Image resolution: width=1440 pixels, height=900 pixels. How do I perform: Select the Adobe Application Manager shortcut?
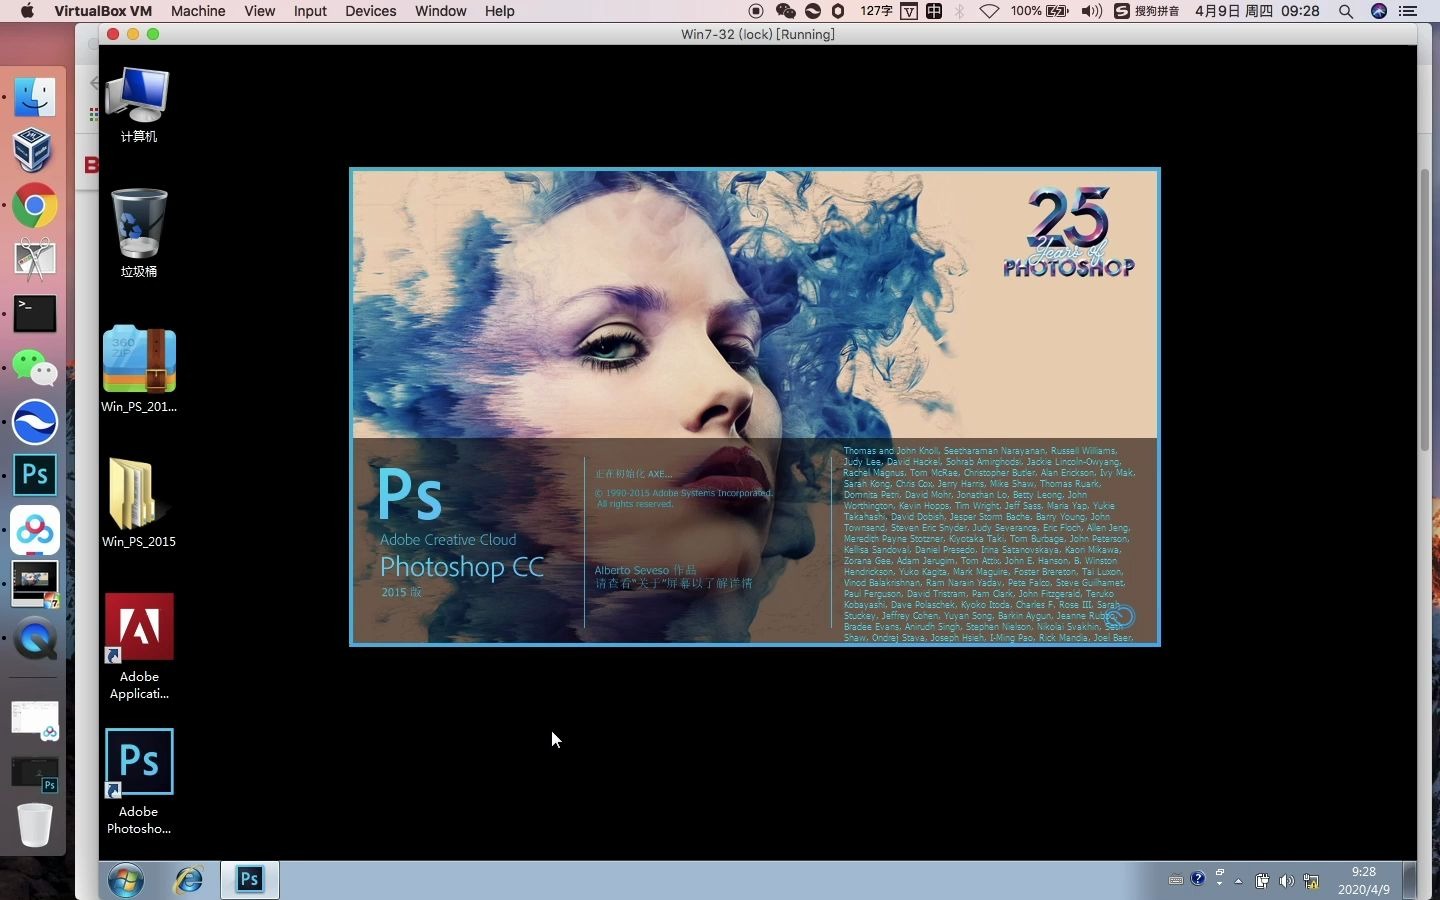pyautogui.click(x=138, y=646)
